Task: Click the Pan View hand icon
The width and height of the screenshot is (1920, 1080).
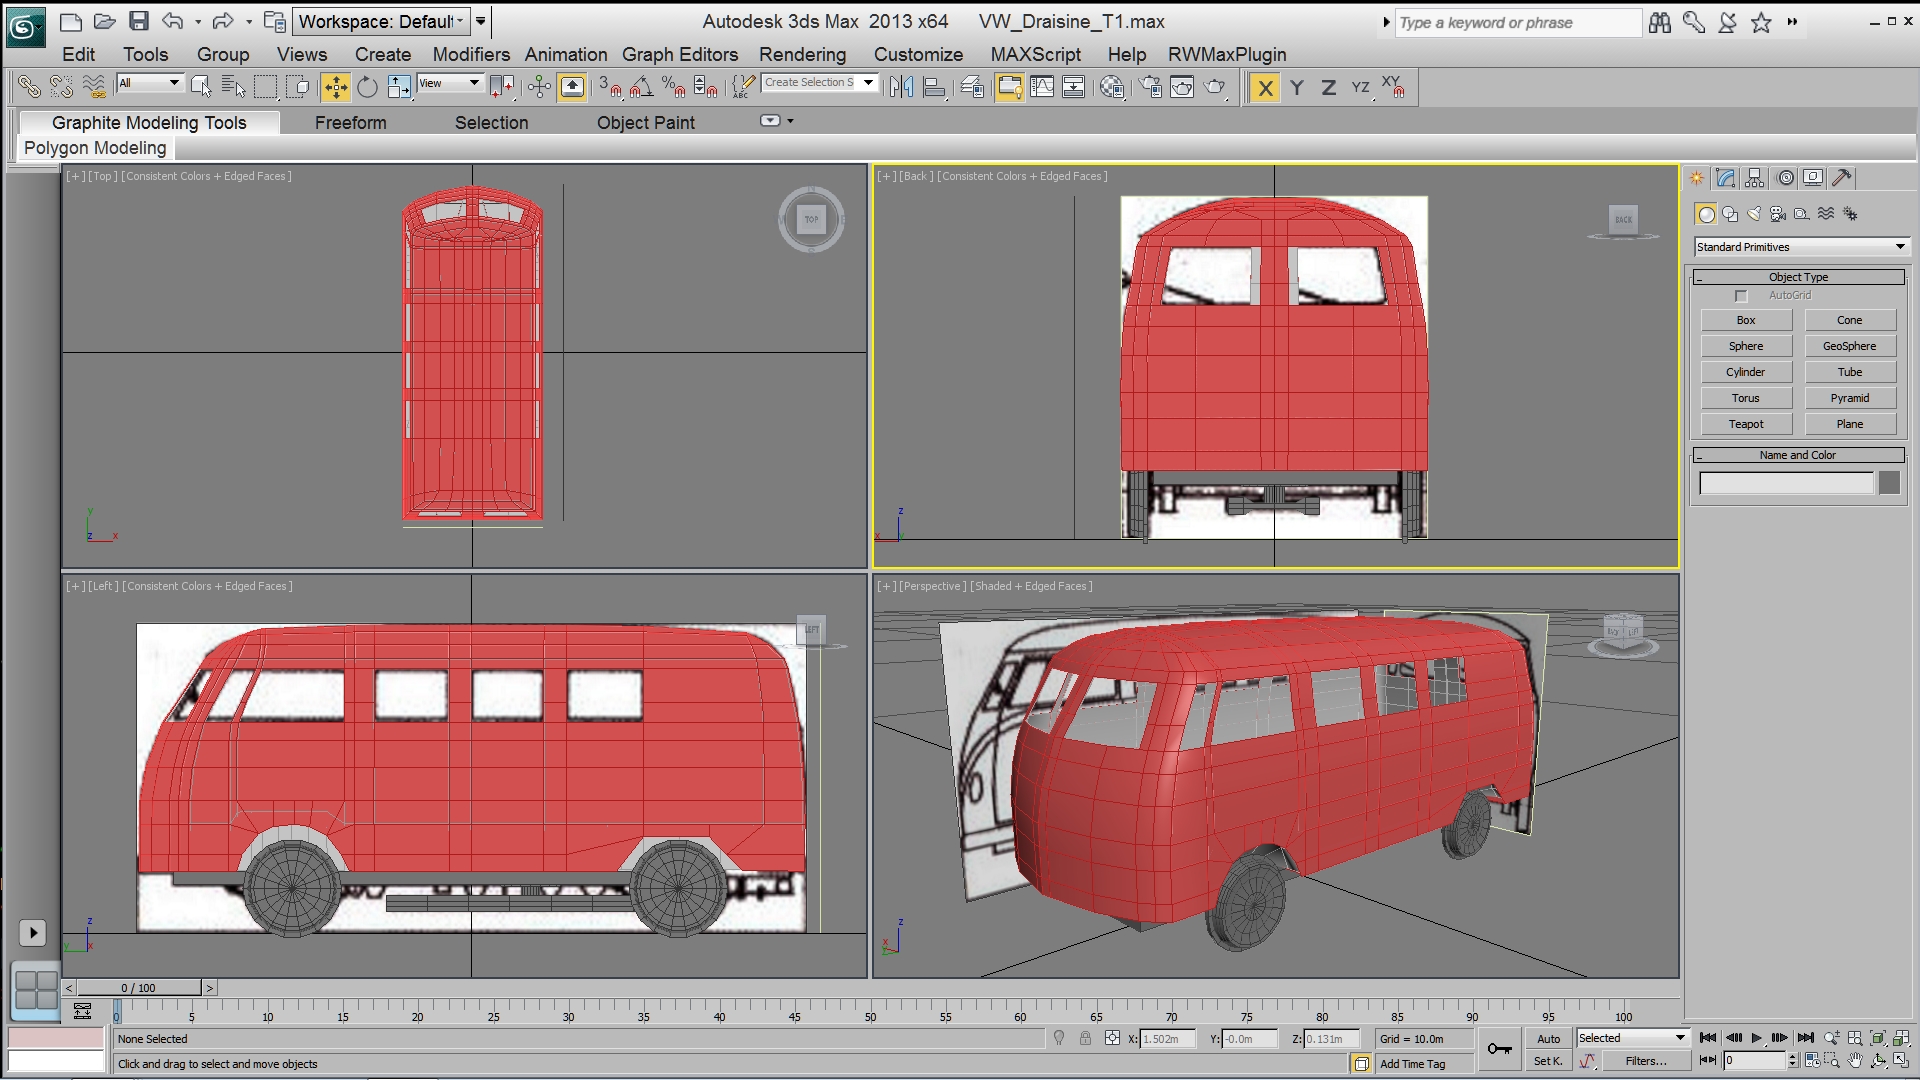Action: [1855, 1061]
